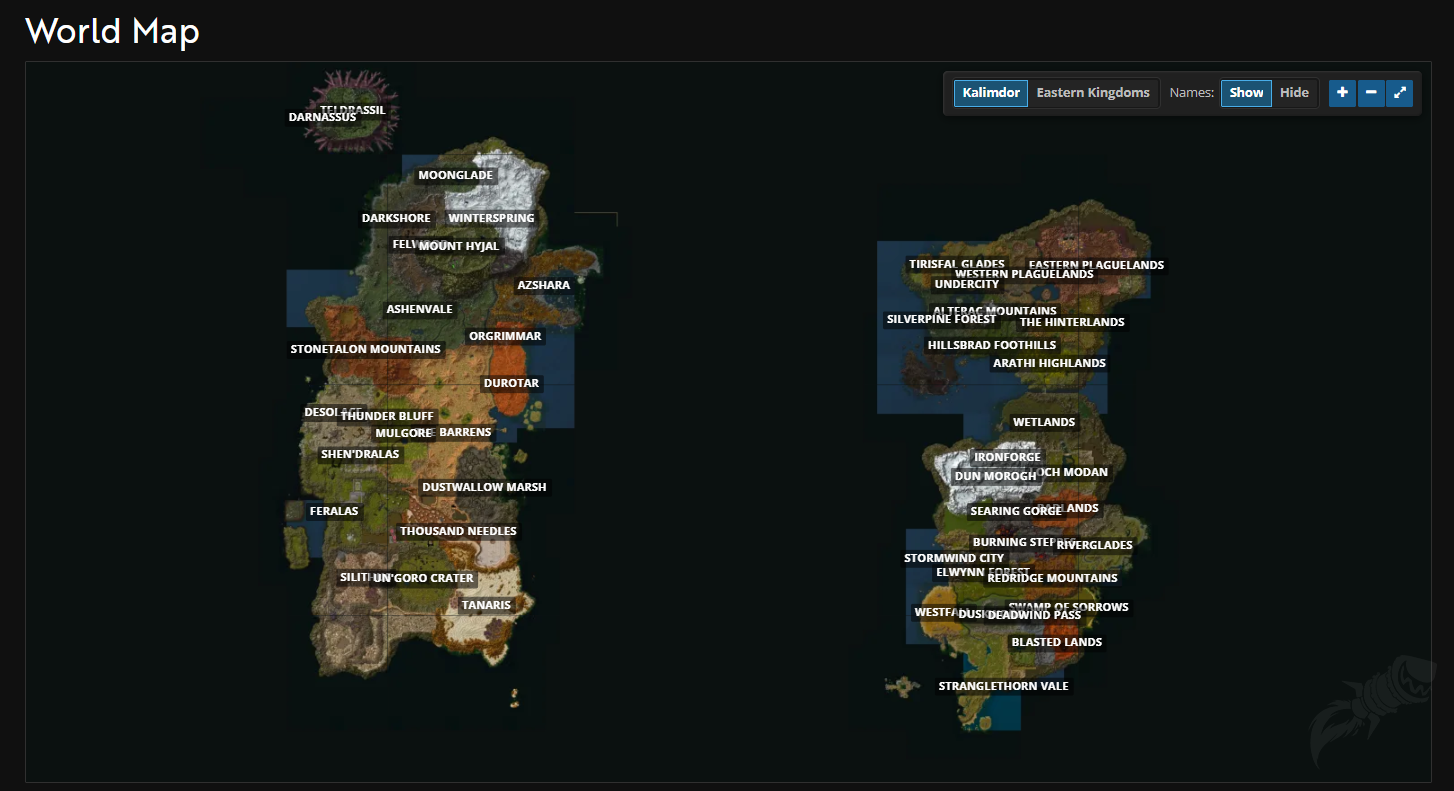This screenshot has height=791, width=1454.
Task: Open the Barrens zone label
Action: coord(465,432)
